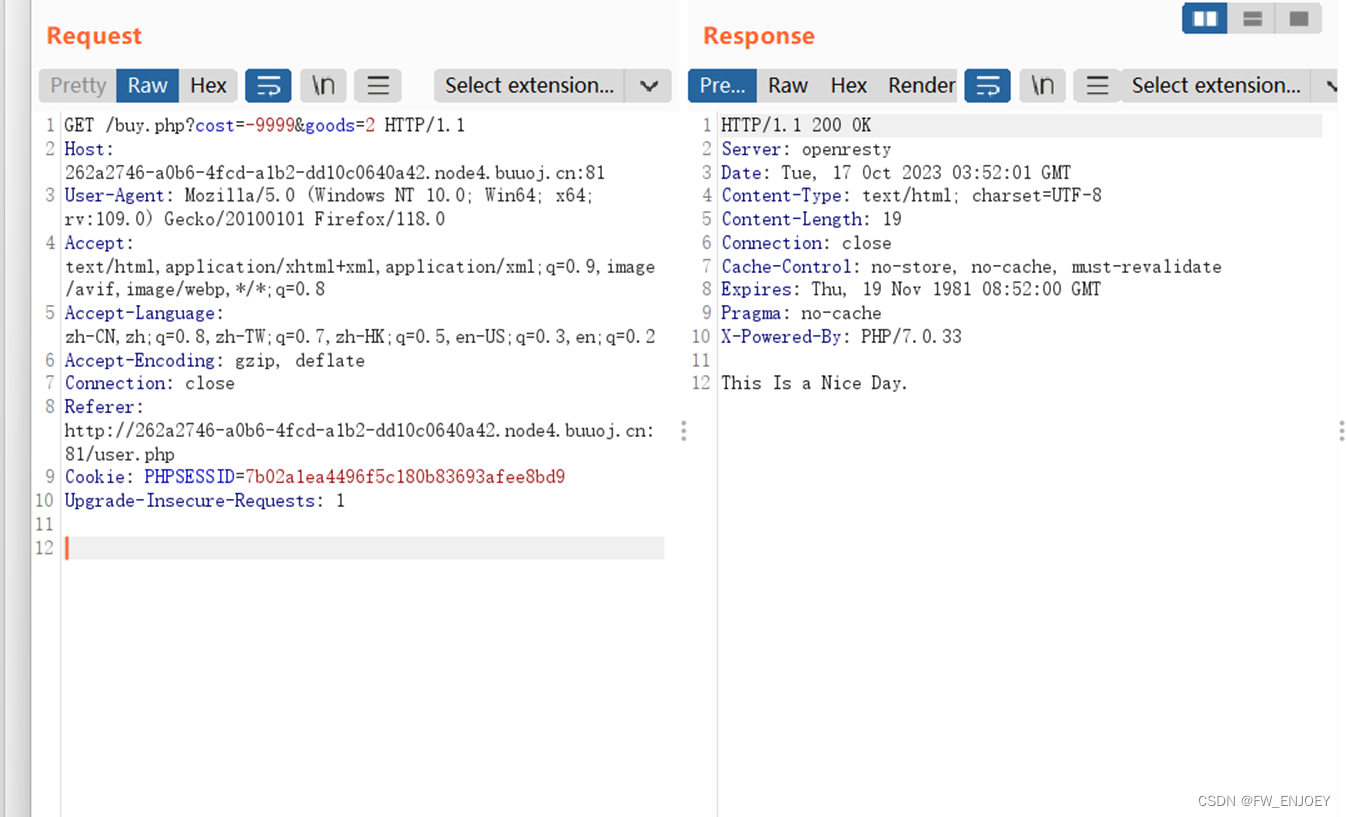The width and height of the screenshot is (1346, 817).
Task: Choose combined single-pane layout icon
Action: [x=1299, y=18]
